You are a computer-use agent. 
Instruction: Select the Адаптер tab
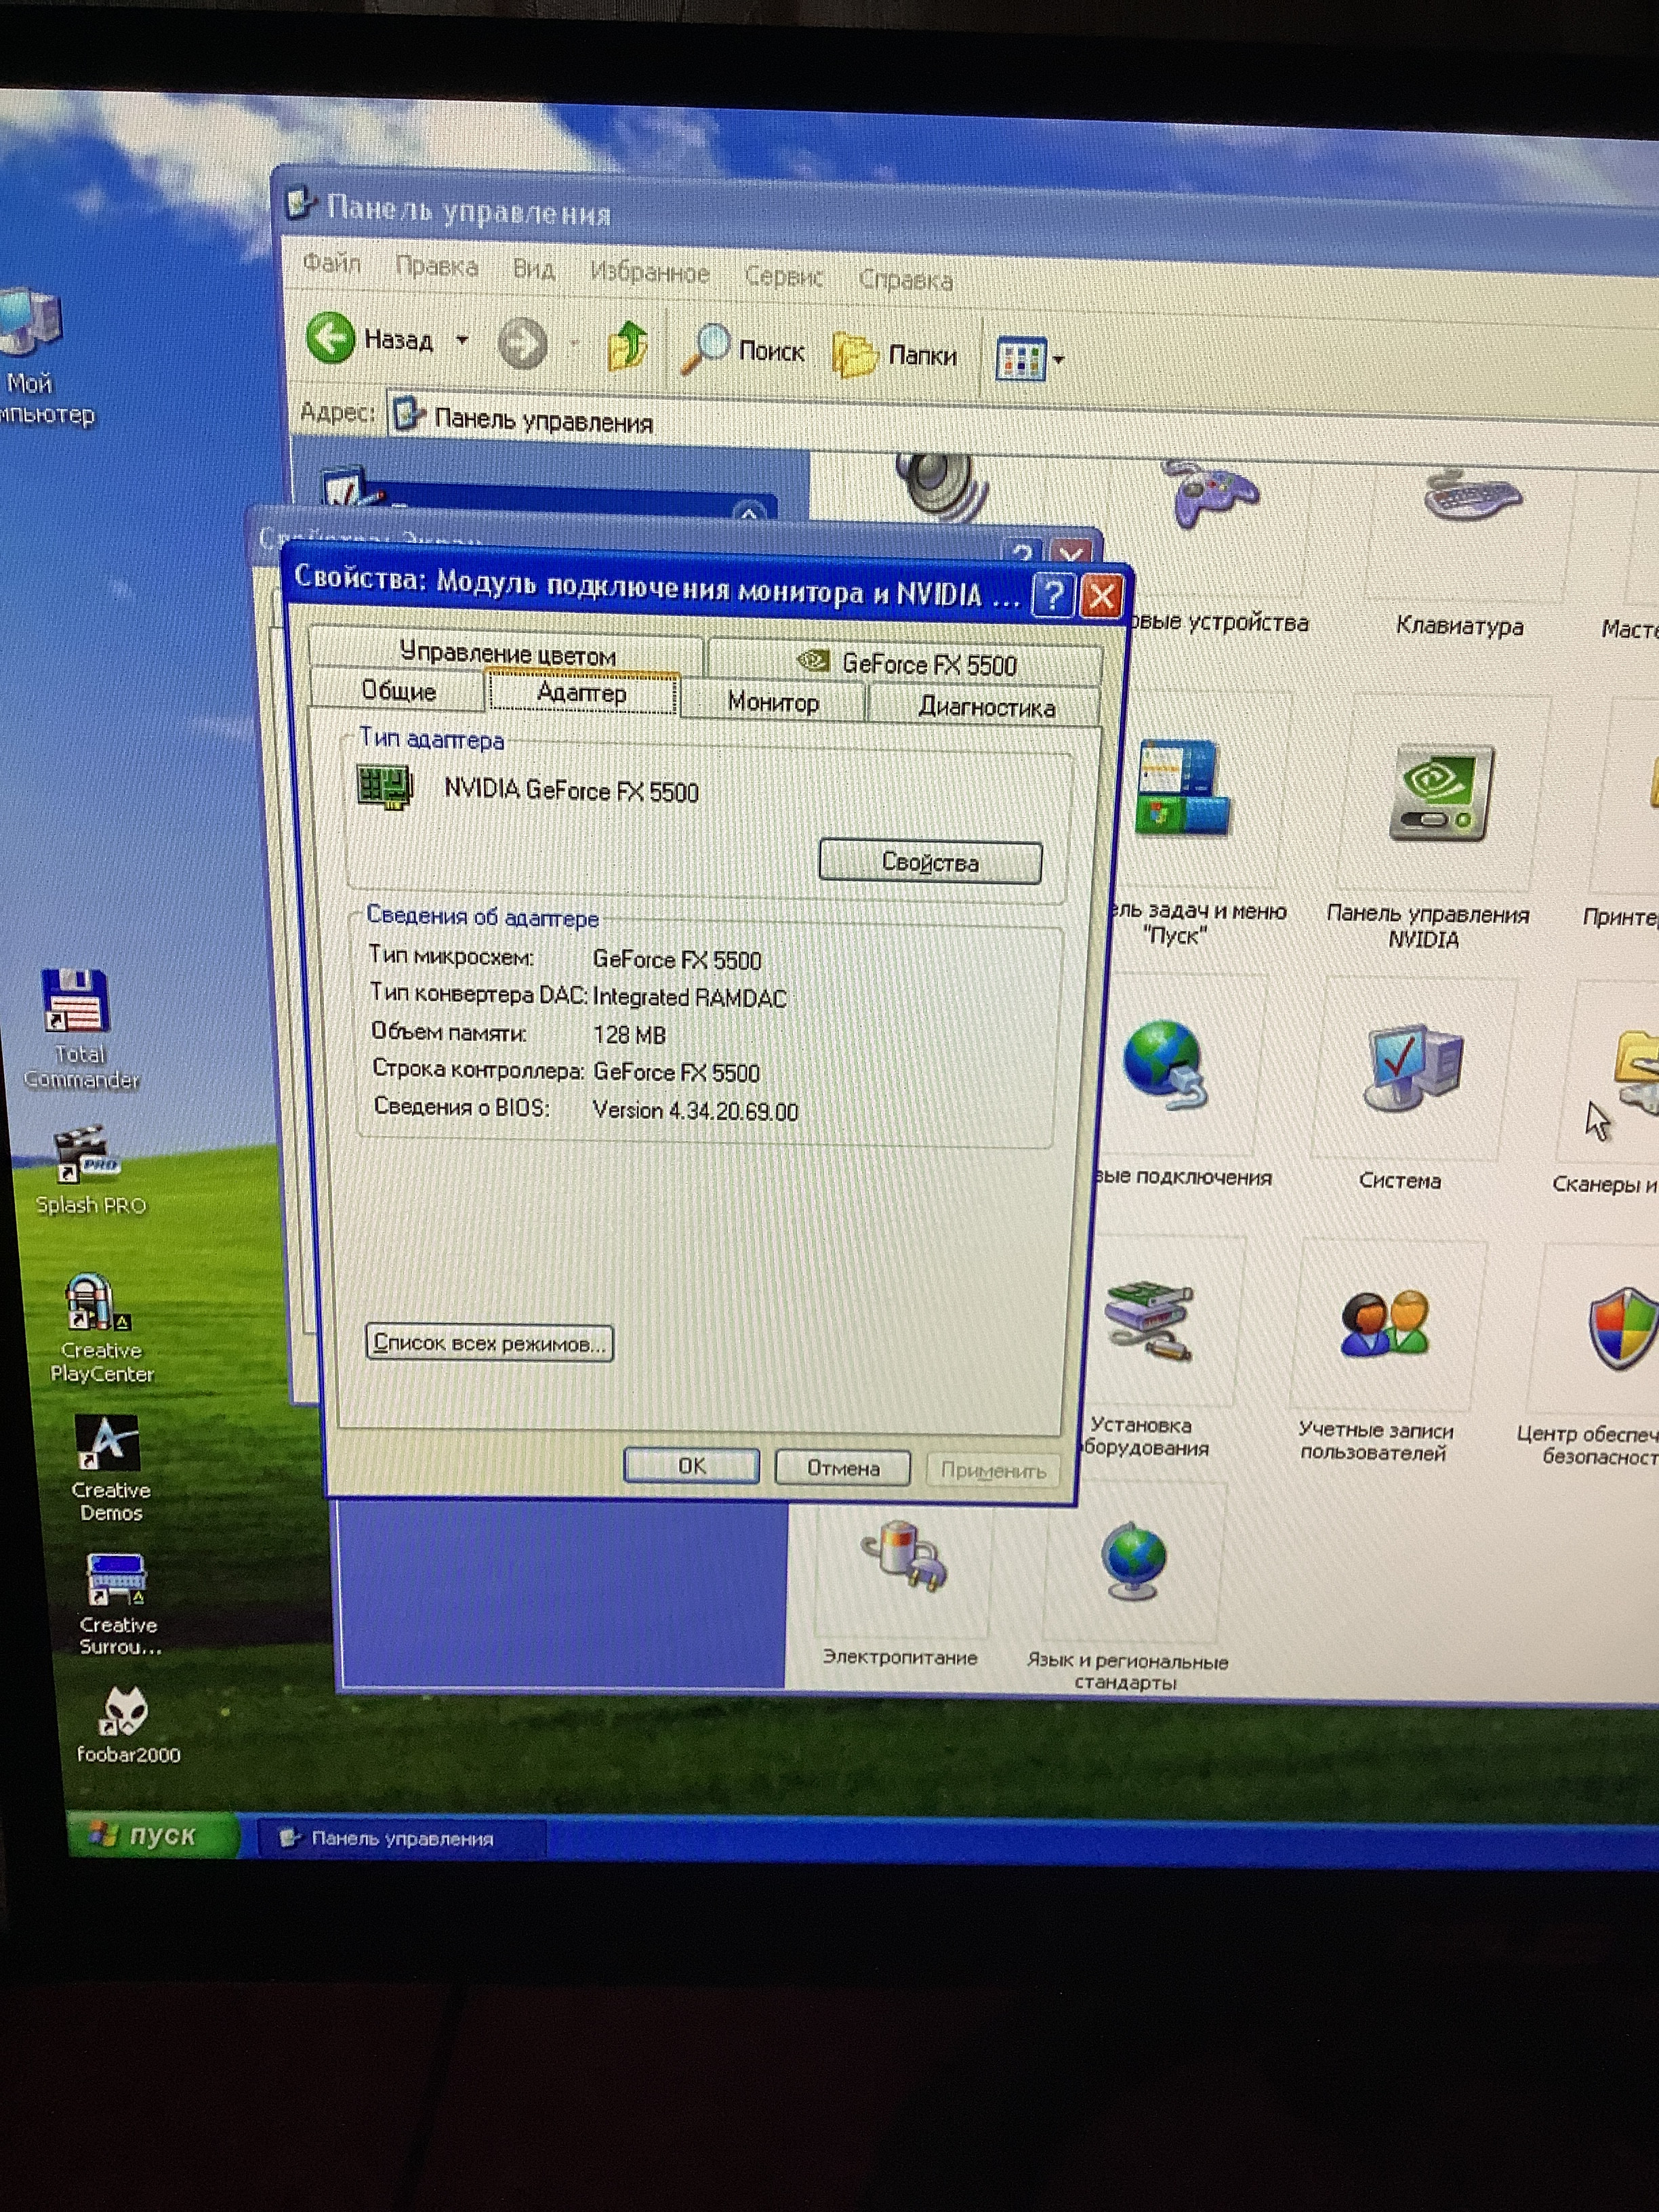tap(582, 693)
